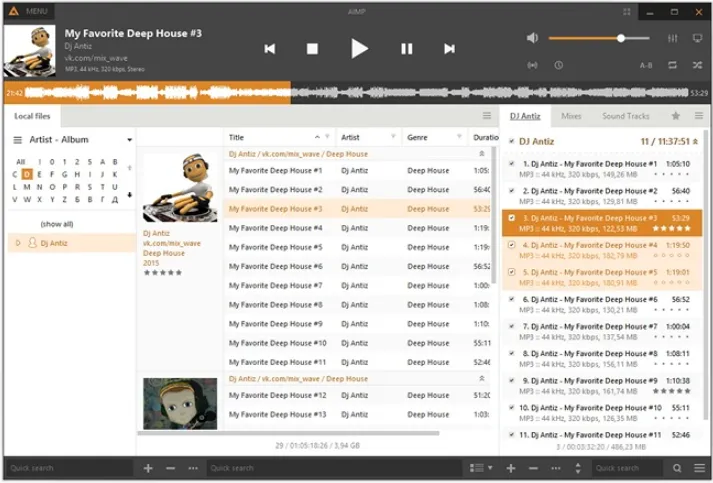Uncheck track 5 My Favorite Deep House #5
Viewport: 713px width, 483px height.
point(512,272)
